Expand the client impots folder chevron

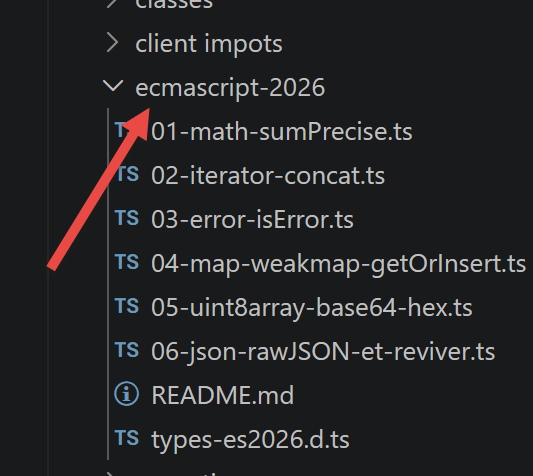coord(113,43)
